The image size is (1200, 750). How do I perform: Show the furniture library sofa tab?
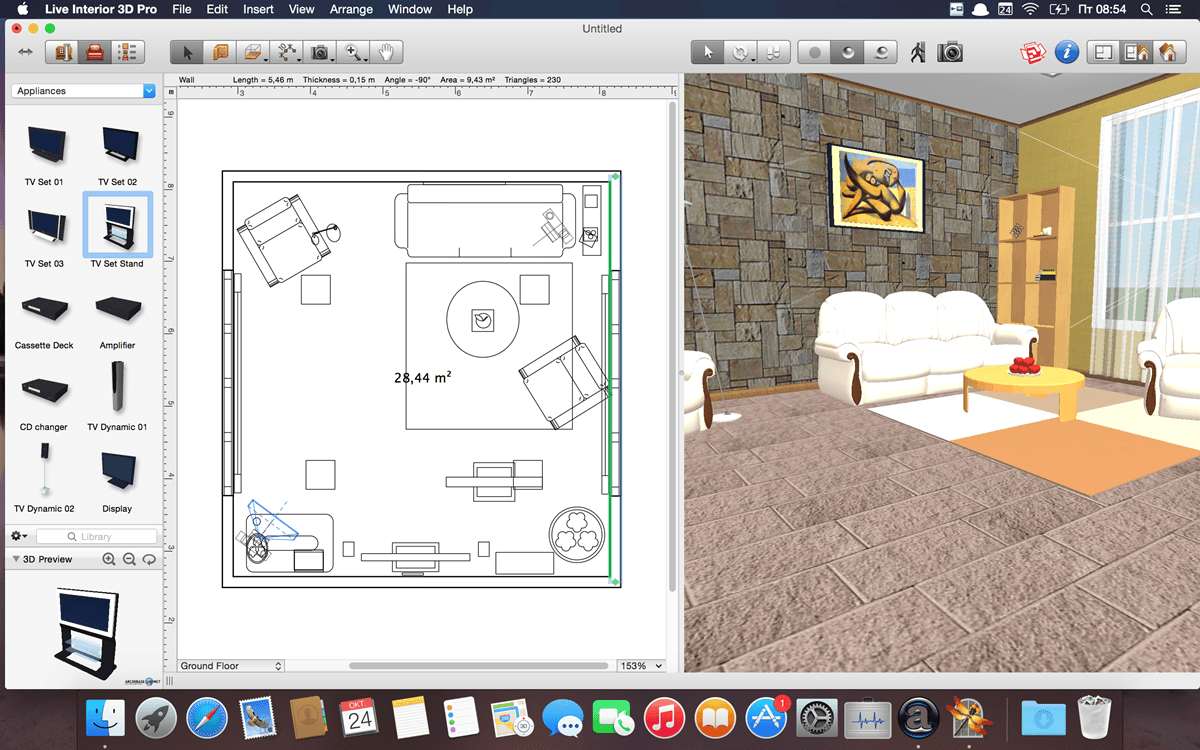coord(95,52)
